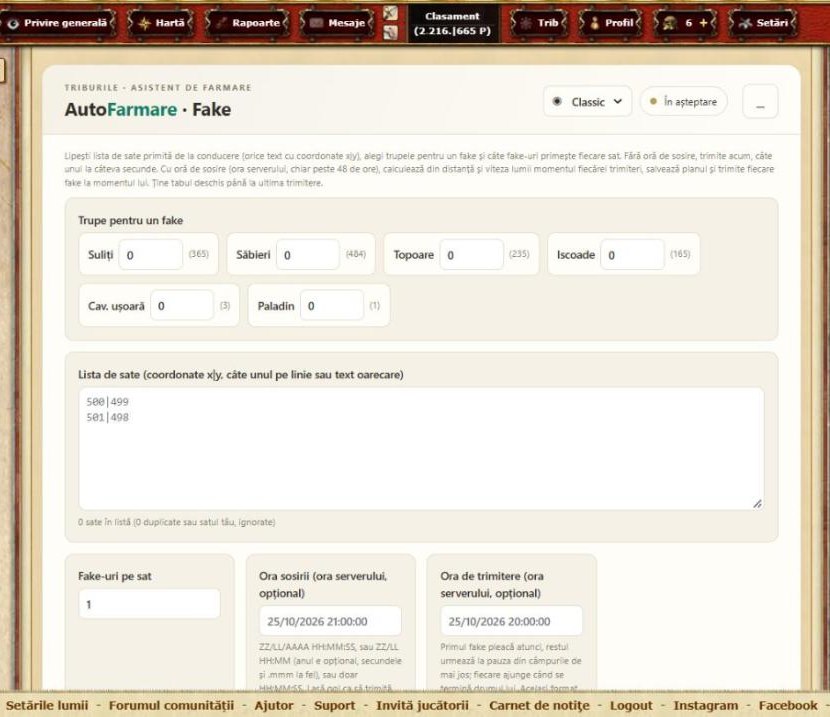Focus the Sulițe troop count field
This screenshot has height=717, width=830.
click(x=151, y=255)
